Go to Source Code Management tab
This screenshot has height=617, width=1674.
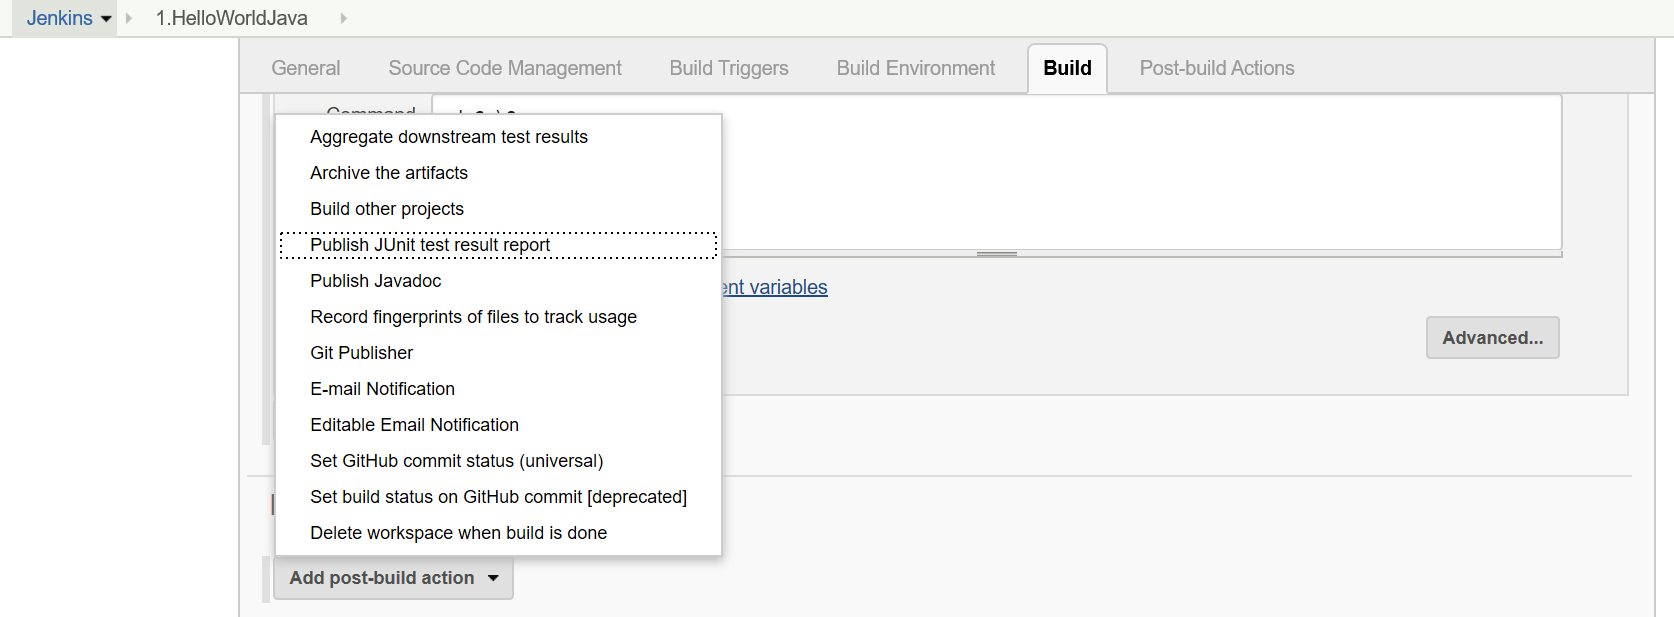point(505,68)
